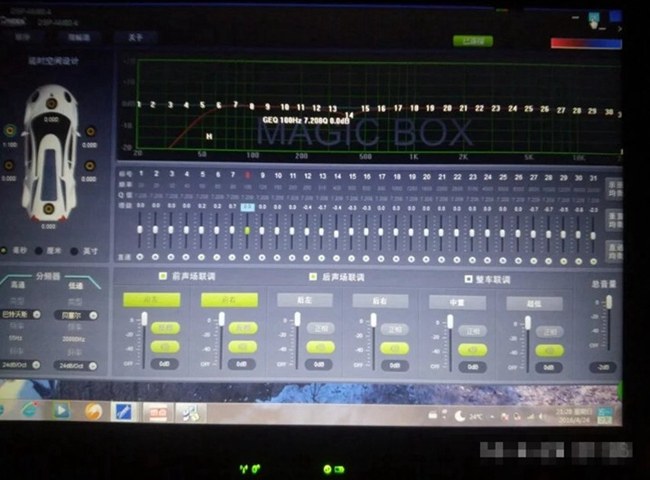Viewport: 650px width, 480px height.
Task: Mute the 后右 channel with its speaker button
Action: coord(395,349)
